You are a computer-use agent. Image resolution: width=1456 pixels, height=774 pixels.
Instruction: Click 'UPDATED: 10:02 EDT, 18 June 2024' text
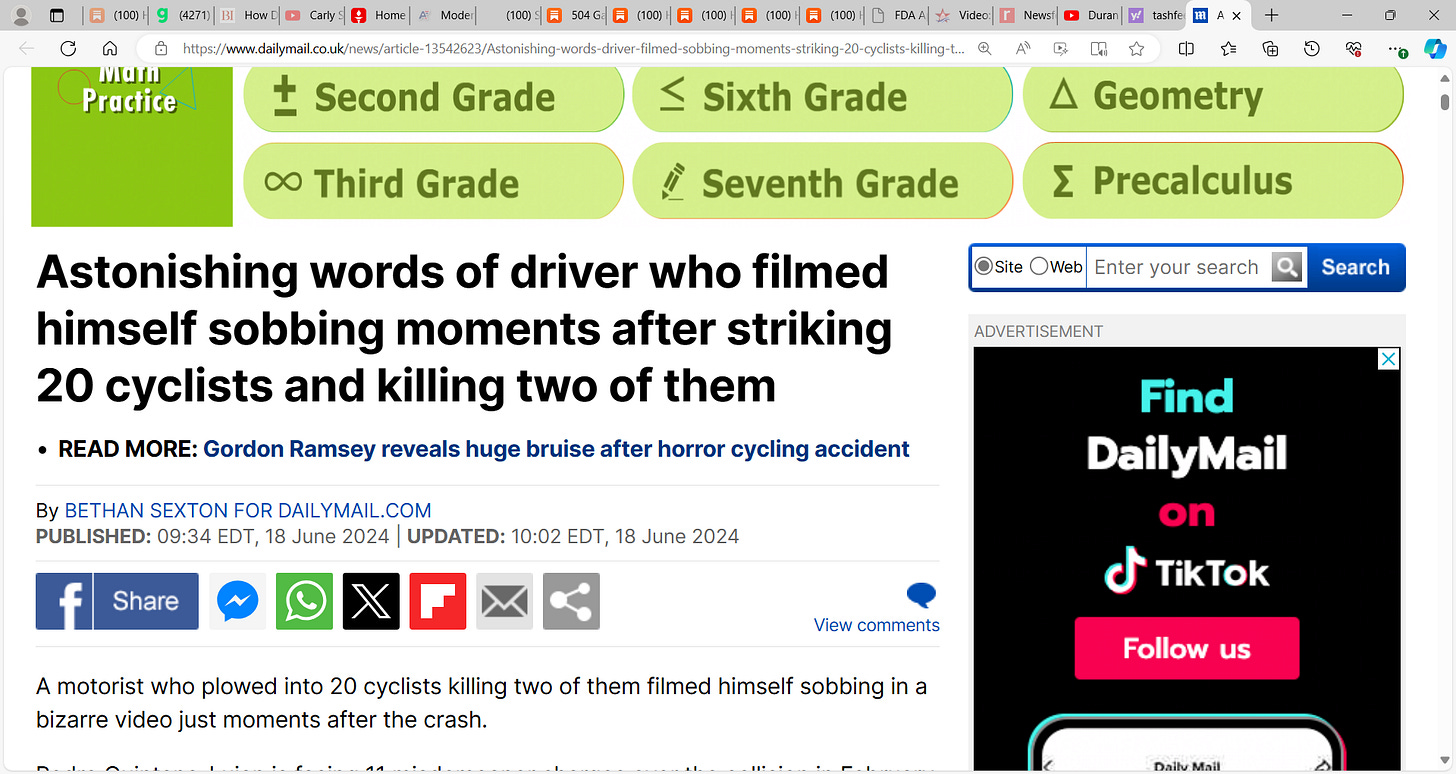tap(573, 536)
